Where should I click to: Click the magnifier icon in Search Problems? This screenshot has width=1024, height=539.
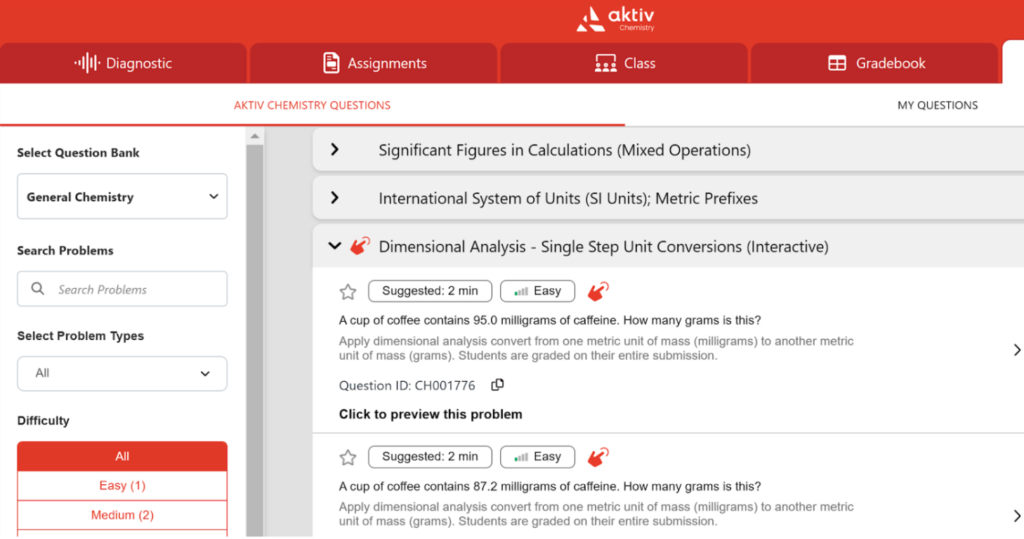pyautogui.click(x=38, y=289)
